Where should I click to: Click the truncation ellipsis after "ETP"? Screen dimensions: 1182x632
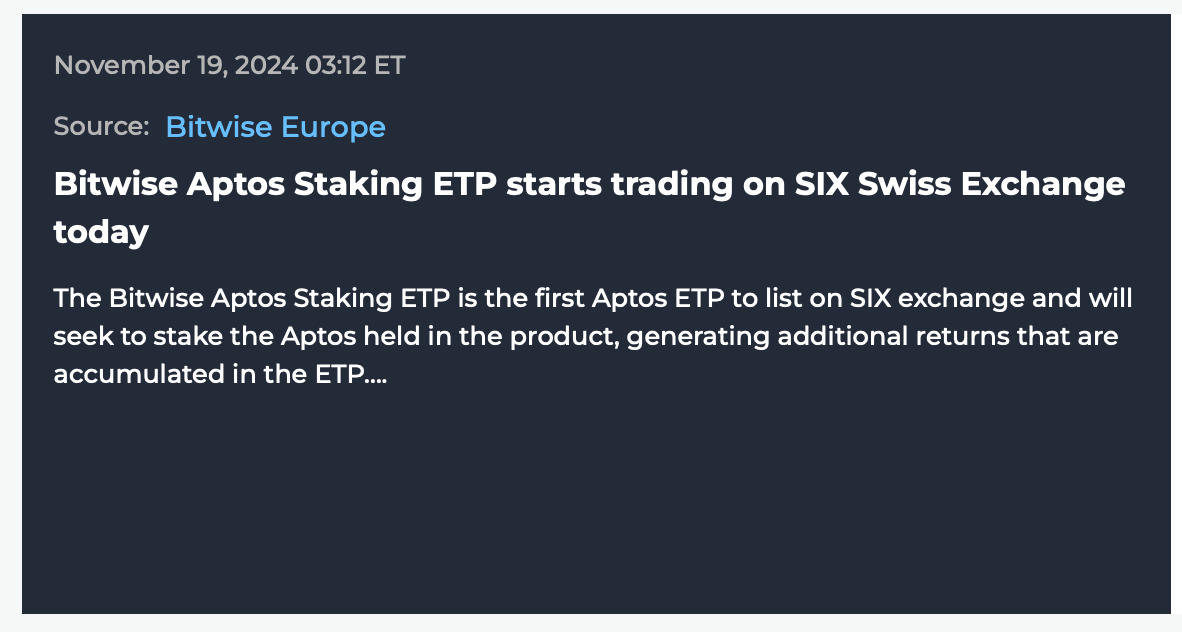(x=376, y=381)
